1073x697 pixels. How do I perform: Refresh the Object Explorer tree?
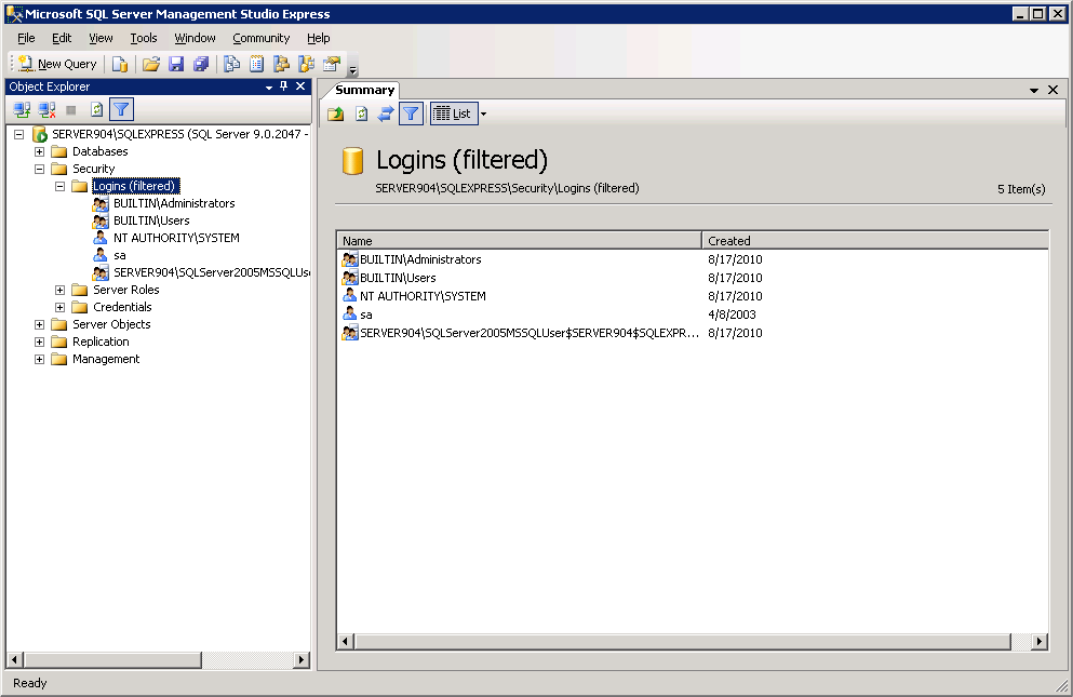click(97, 110)
